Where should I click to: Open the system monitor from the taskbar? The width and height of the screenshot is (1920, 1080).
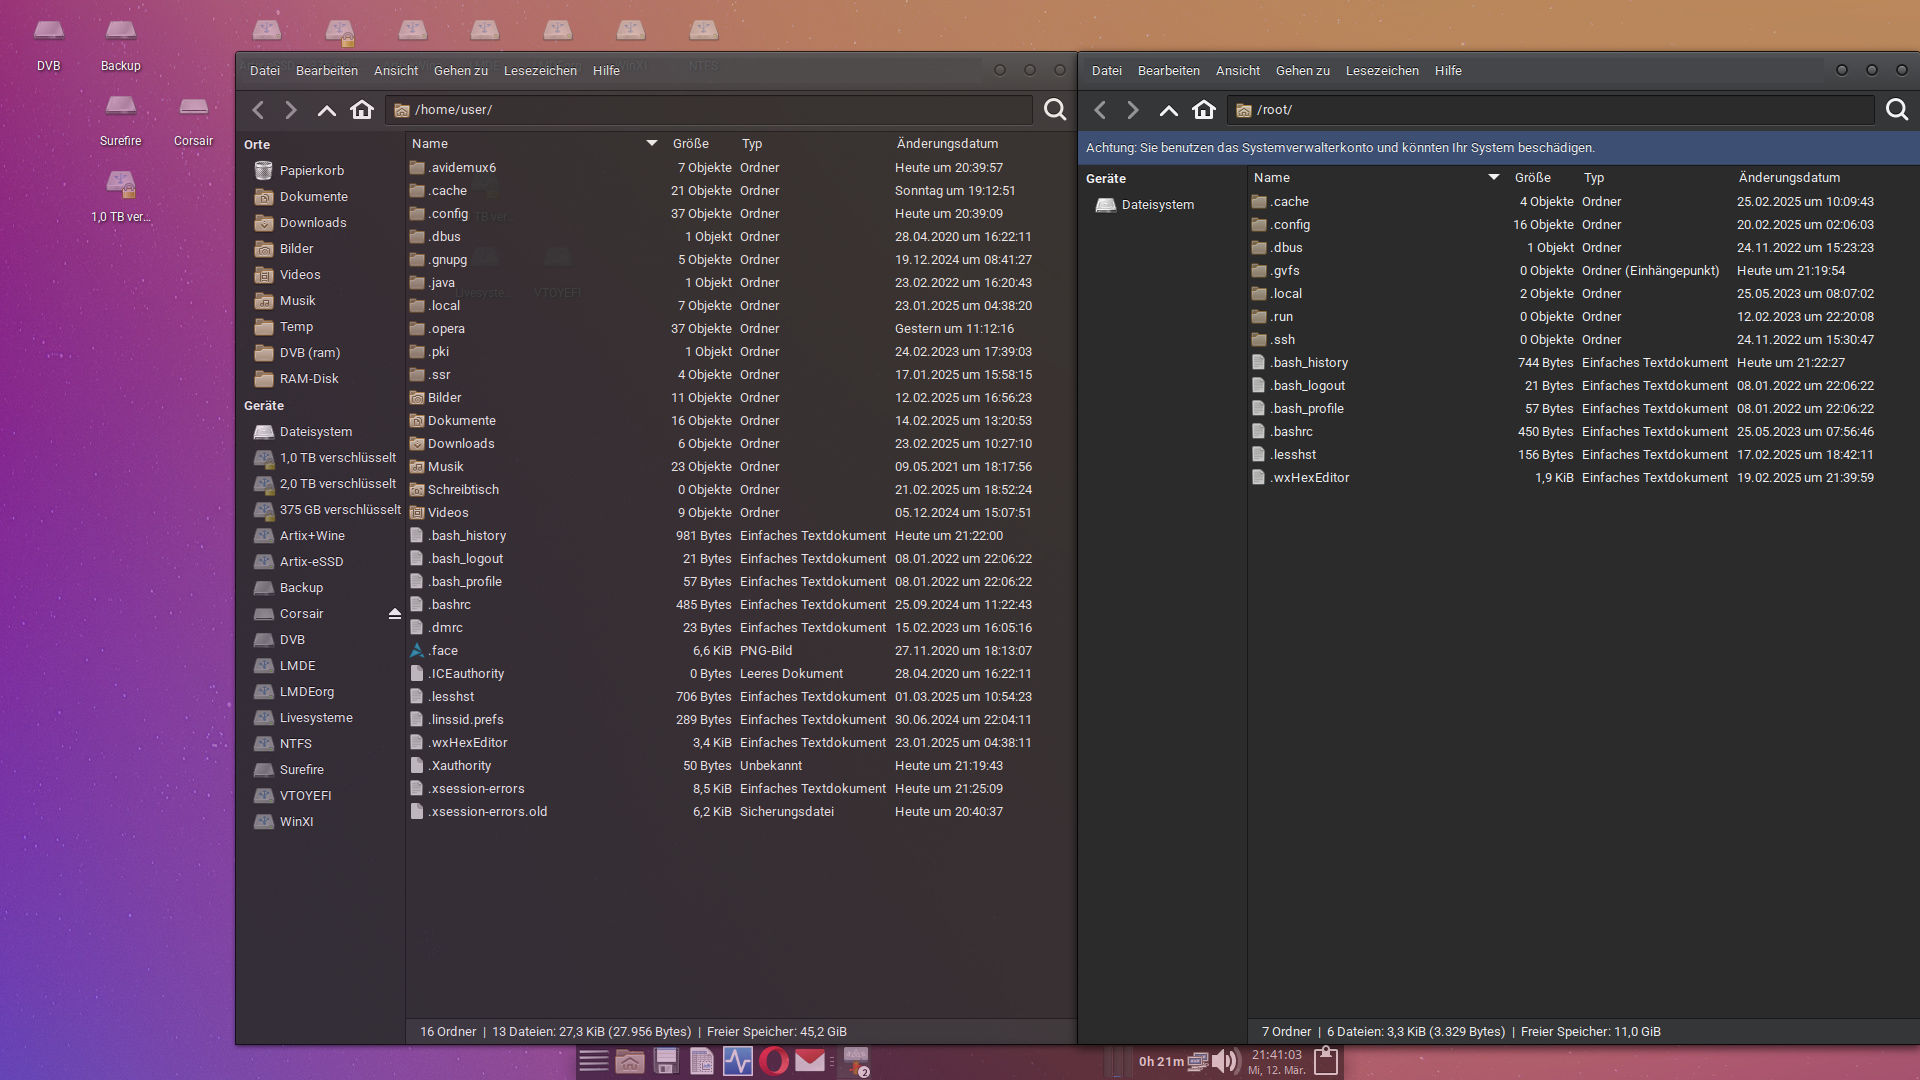point(738,1062)
